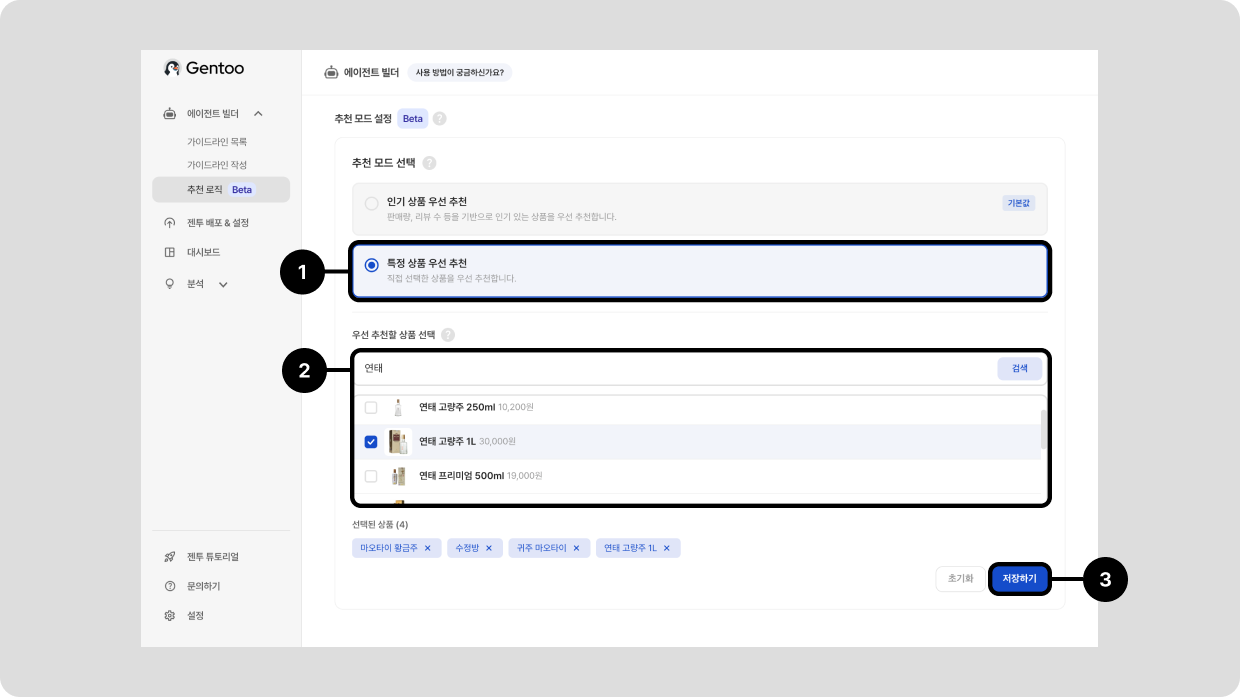Remove the 마오타이 황금주 chip

(x=427, y=548)
